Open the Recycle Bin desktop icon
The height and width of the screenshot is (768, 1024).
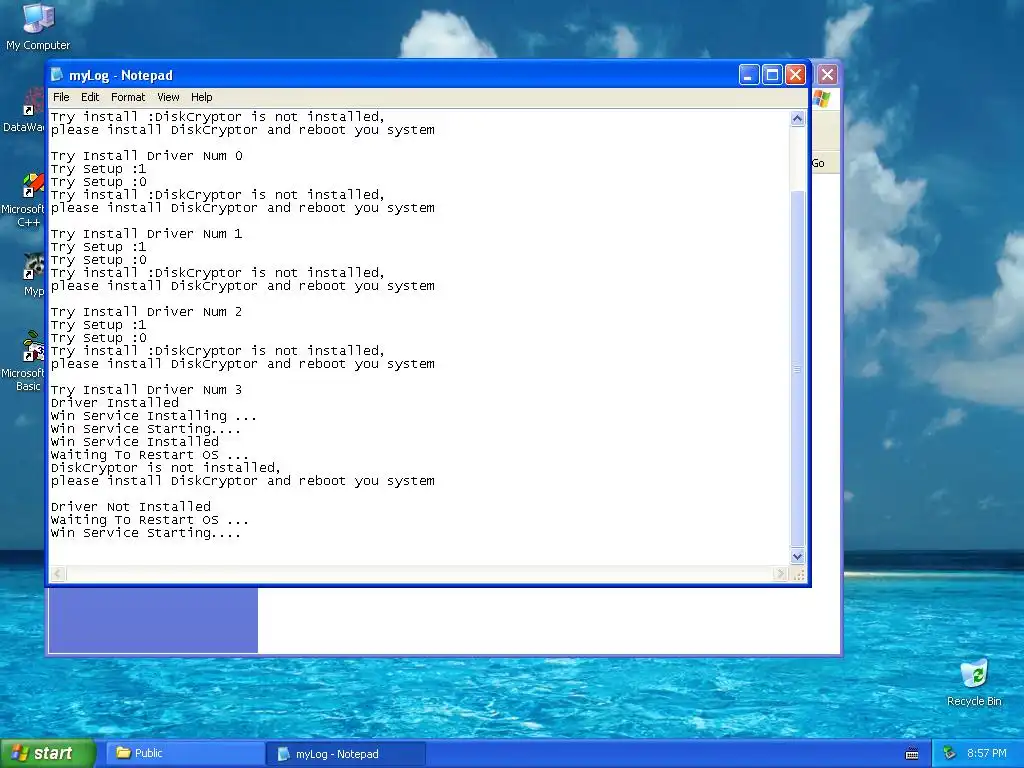click(x=974, y=683)
